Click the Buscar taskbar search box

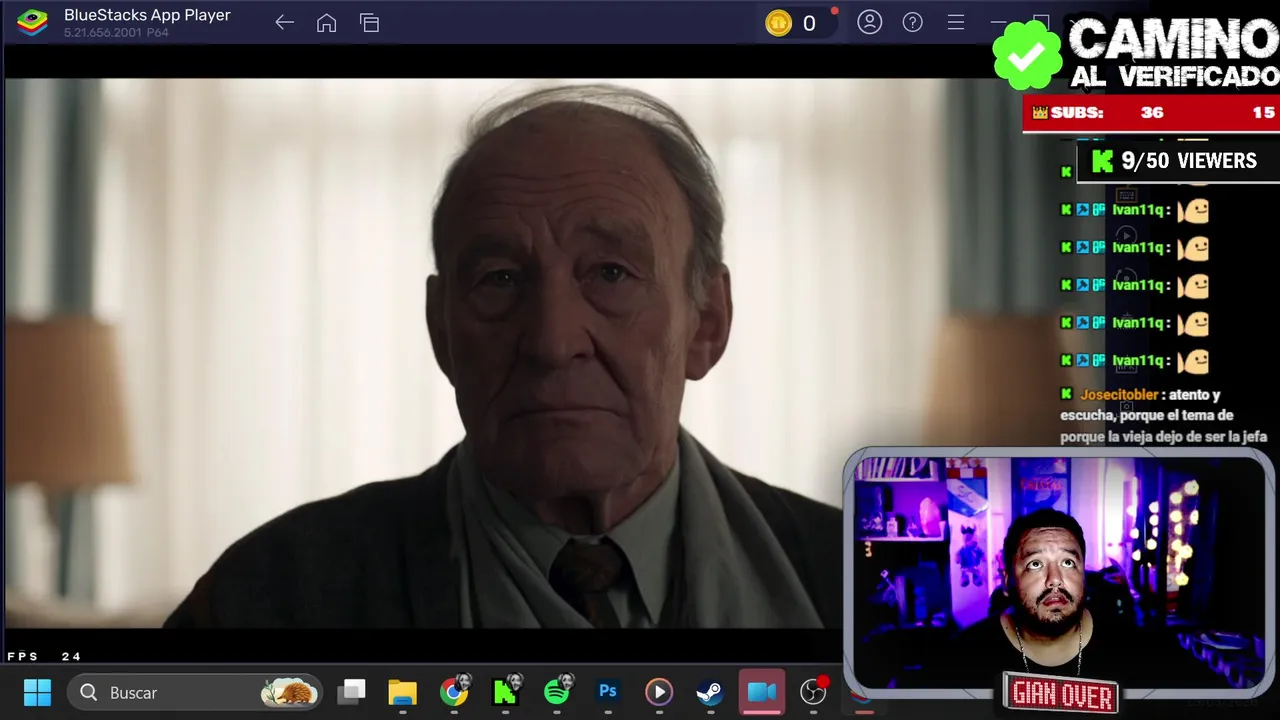pos(195,692)
